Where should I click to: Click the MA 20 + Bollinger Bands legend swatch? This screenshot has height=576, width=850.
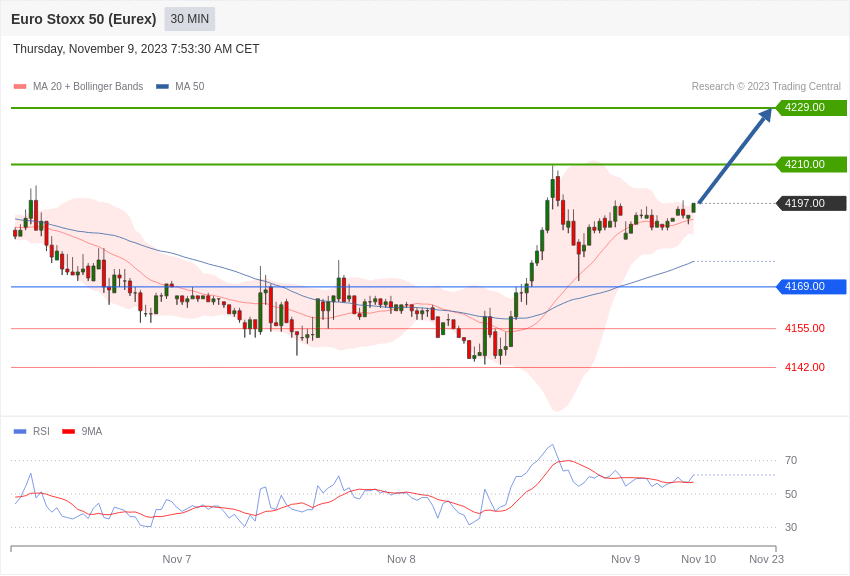click(x=20, y=87)
